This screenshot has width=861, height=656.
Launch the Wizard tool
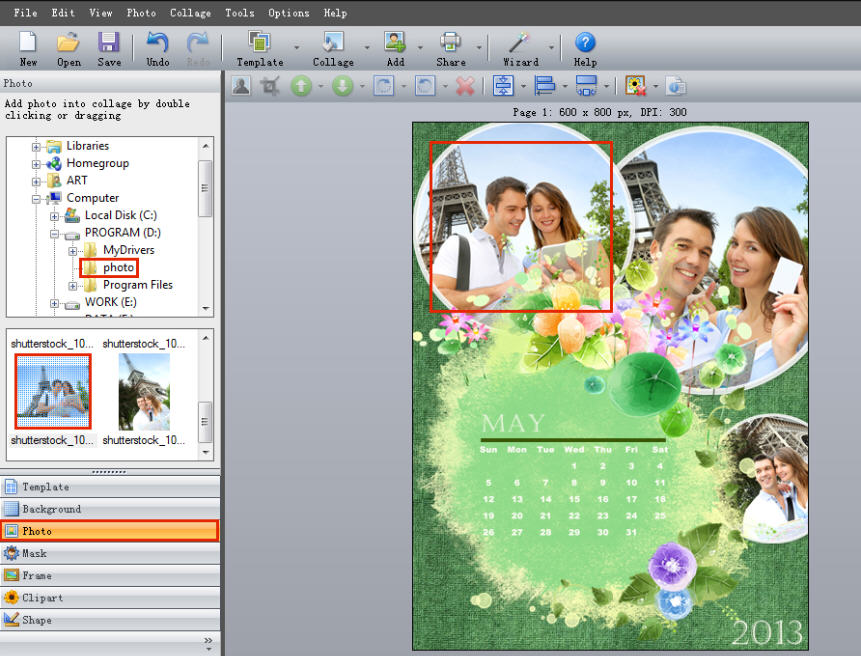(519, 43)
